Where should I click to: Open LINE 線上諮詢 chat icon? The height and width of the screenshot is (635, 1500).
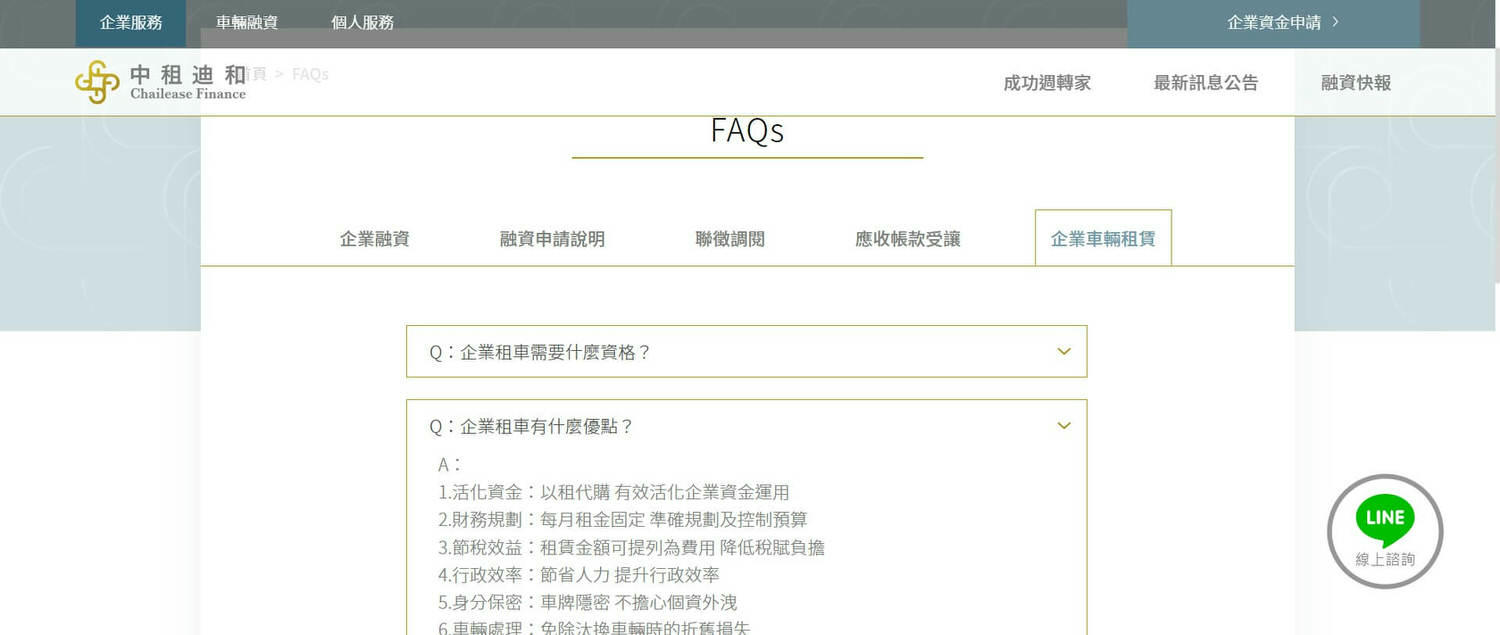pyautogui.click(x=1384, y=532)
